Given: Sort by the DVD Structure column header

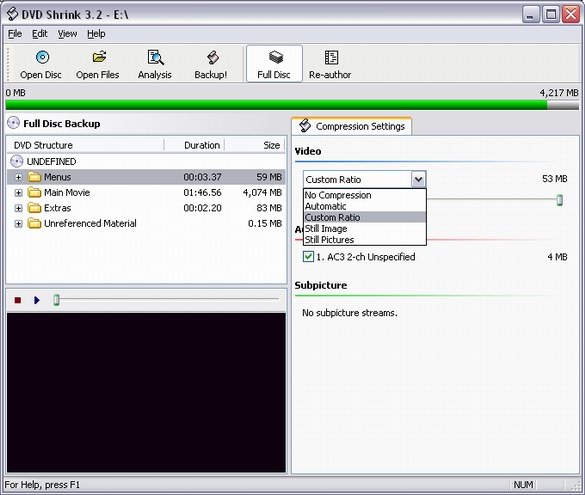Looking at the screenshot, I should 85,145.
